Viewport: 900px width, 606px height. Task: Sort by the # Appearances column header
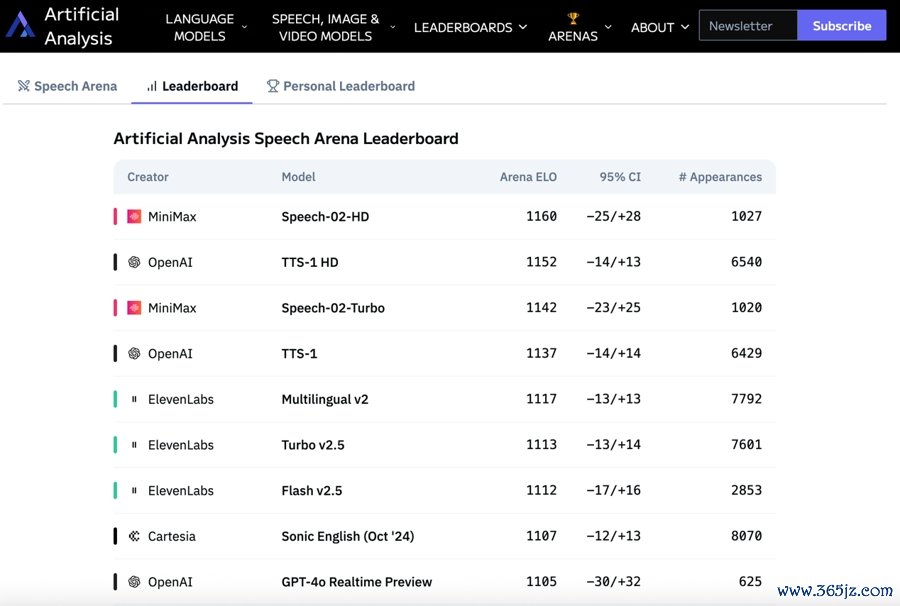point(719,177)
